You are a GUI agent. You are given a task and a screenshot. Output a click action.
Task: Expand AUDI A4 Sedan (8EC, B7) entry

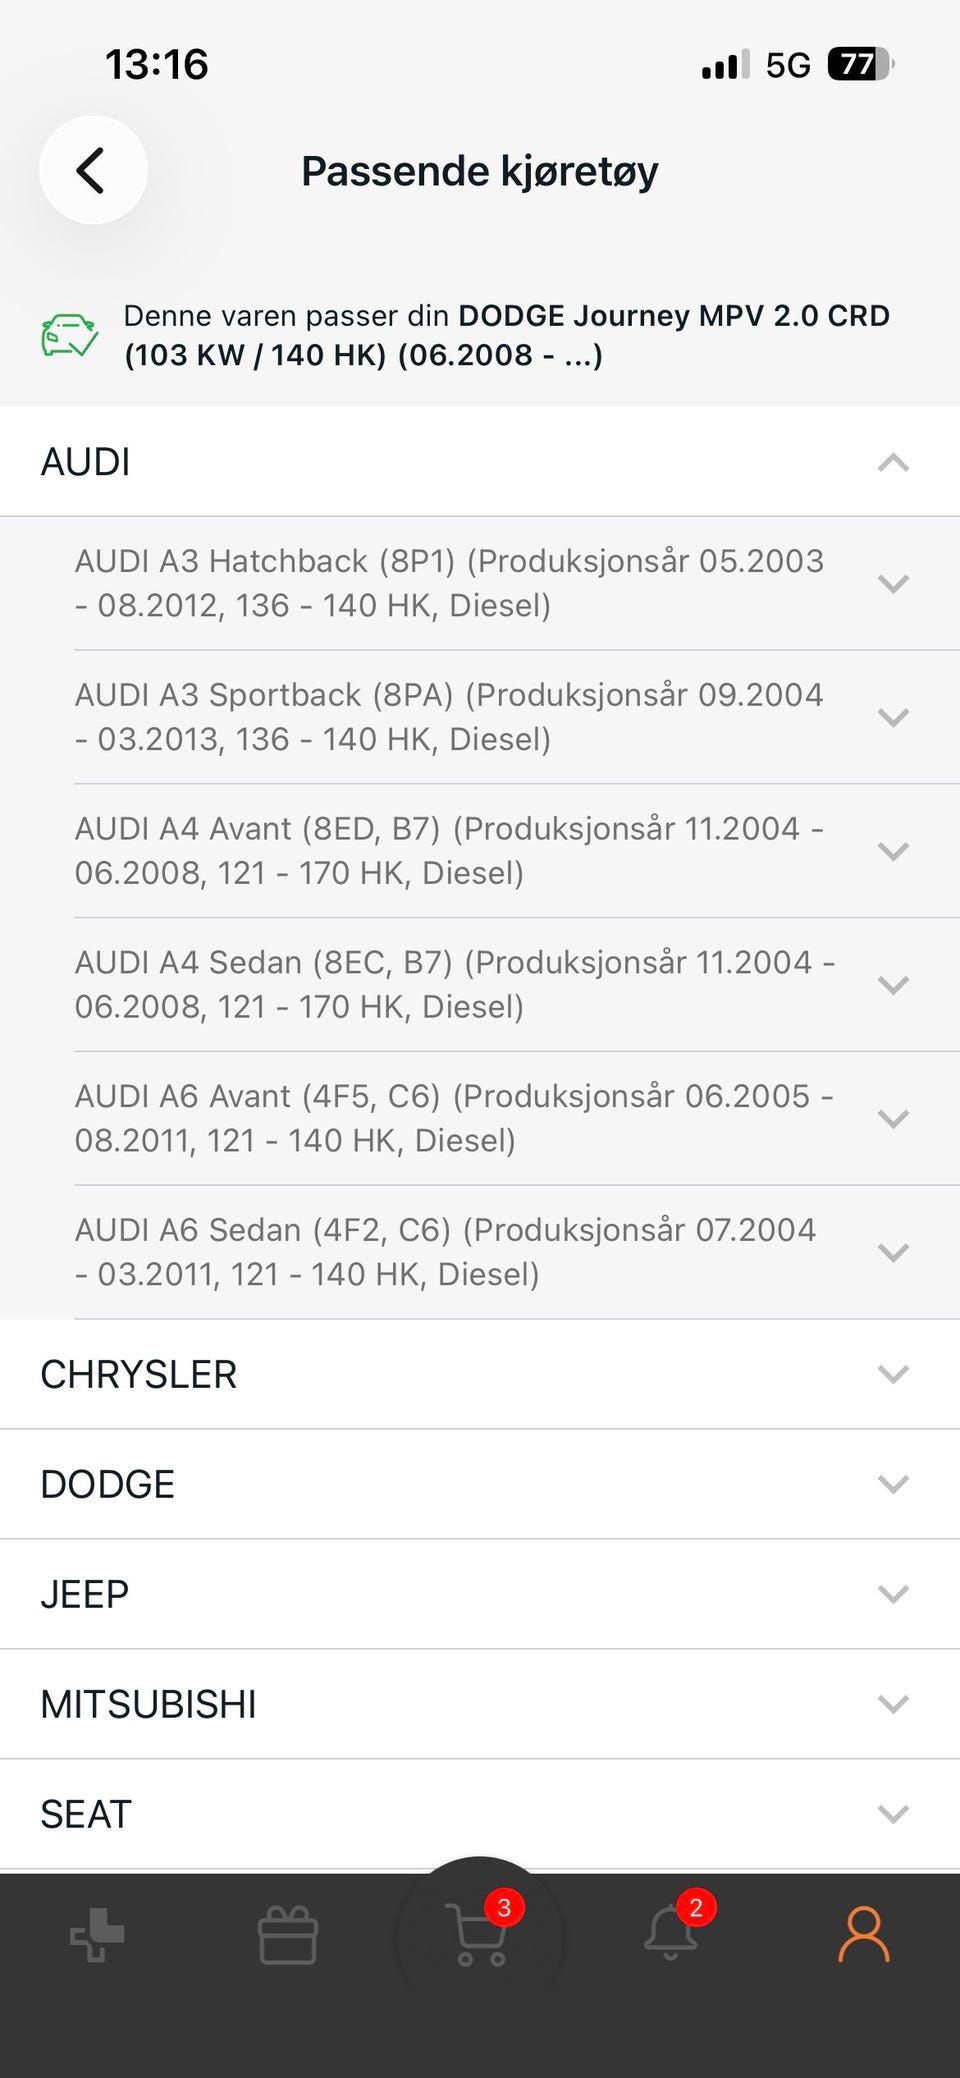point(517,985)
